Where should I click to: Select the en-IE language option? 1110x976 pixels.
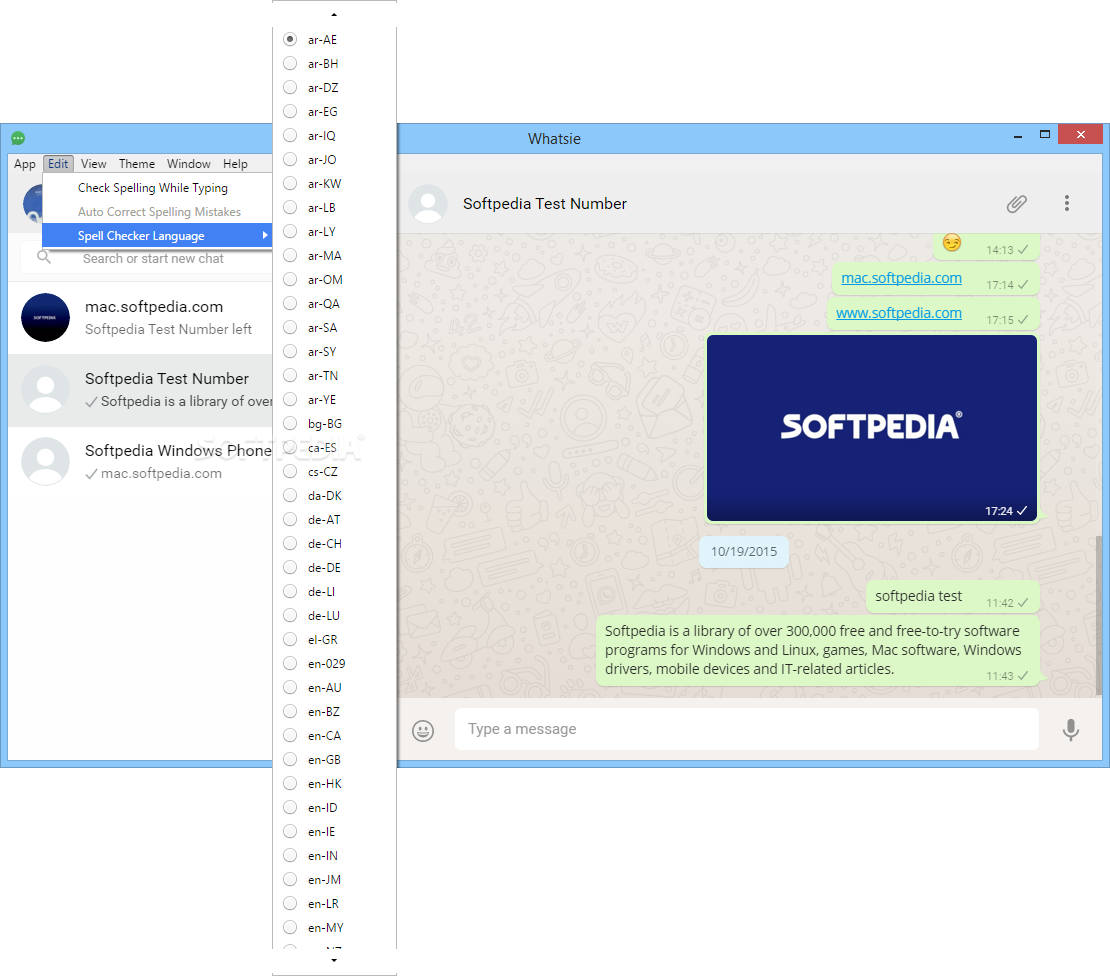[x=334, y=832]
